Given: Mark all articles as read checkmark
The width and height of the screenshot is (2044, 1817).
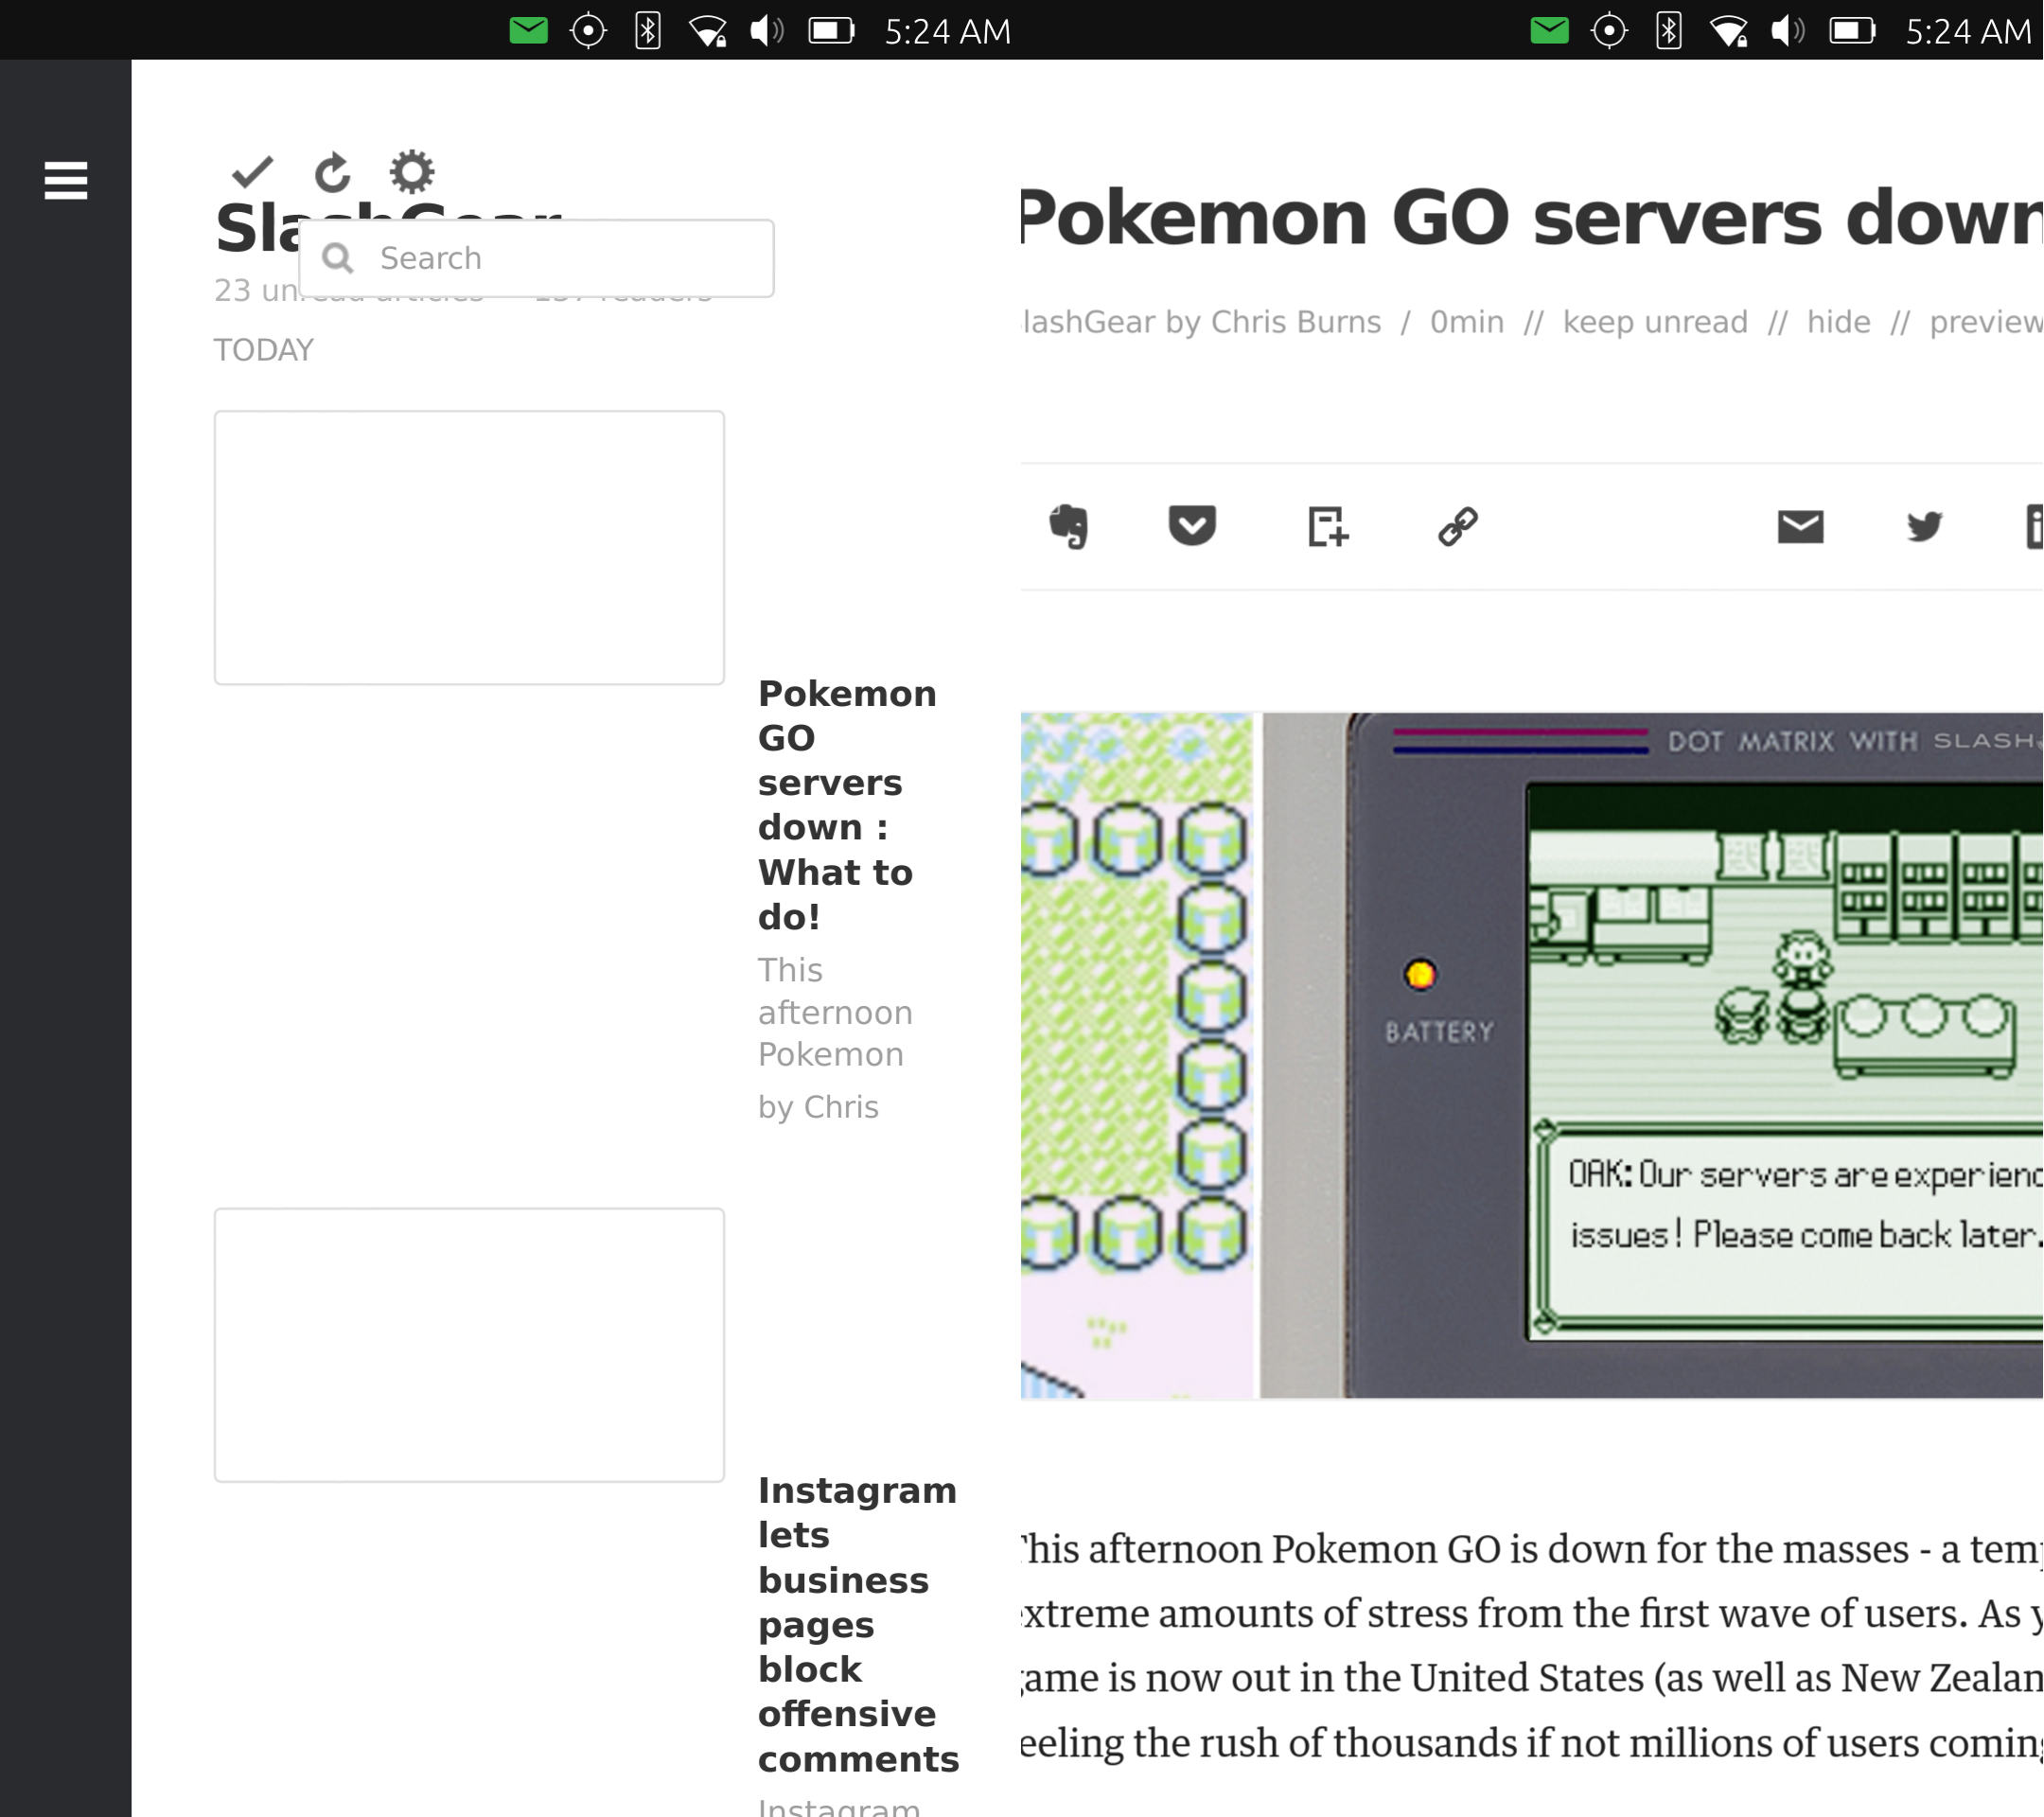Looking at the screenshot, I should pos(252,172).
